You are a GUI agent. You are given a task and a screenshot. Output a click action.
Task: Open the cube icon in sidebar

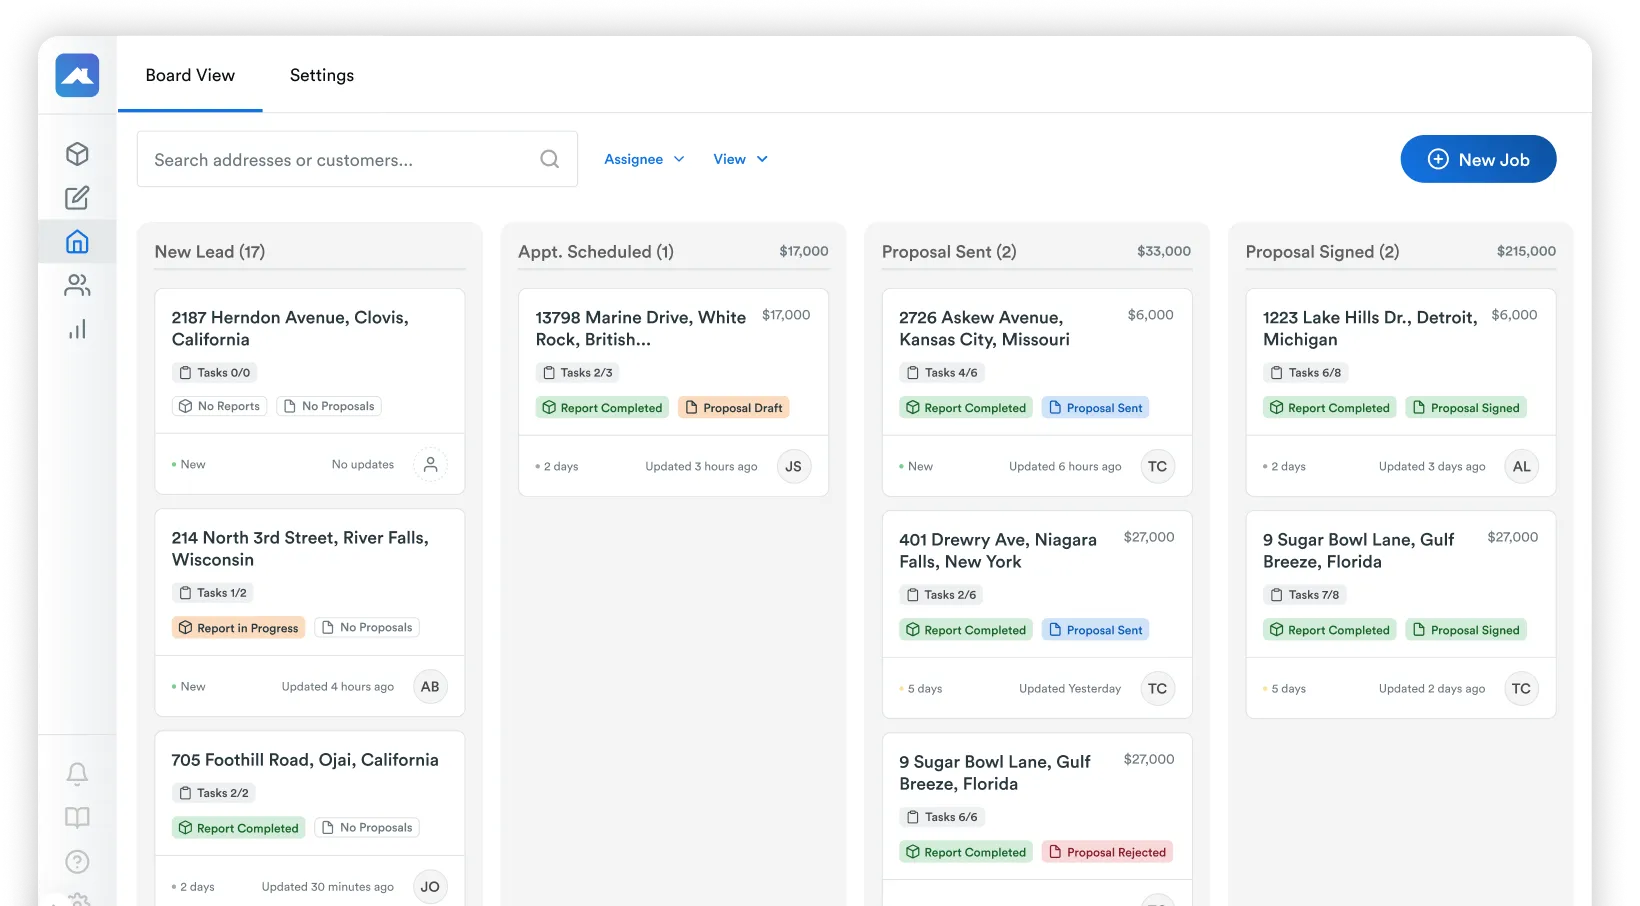77,154
